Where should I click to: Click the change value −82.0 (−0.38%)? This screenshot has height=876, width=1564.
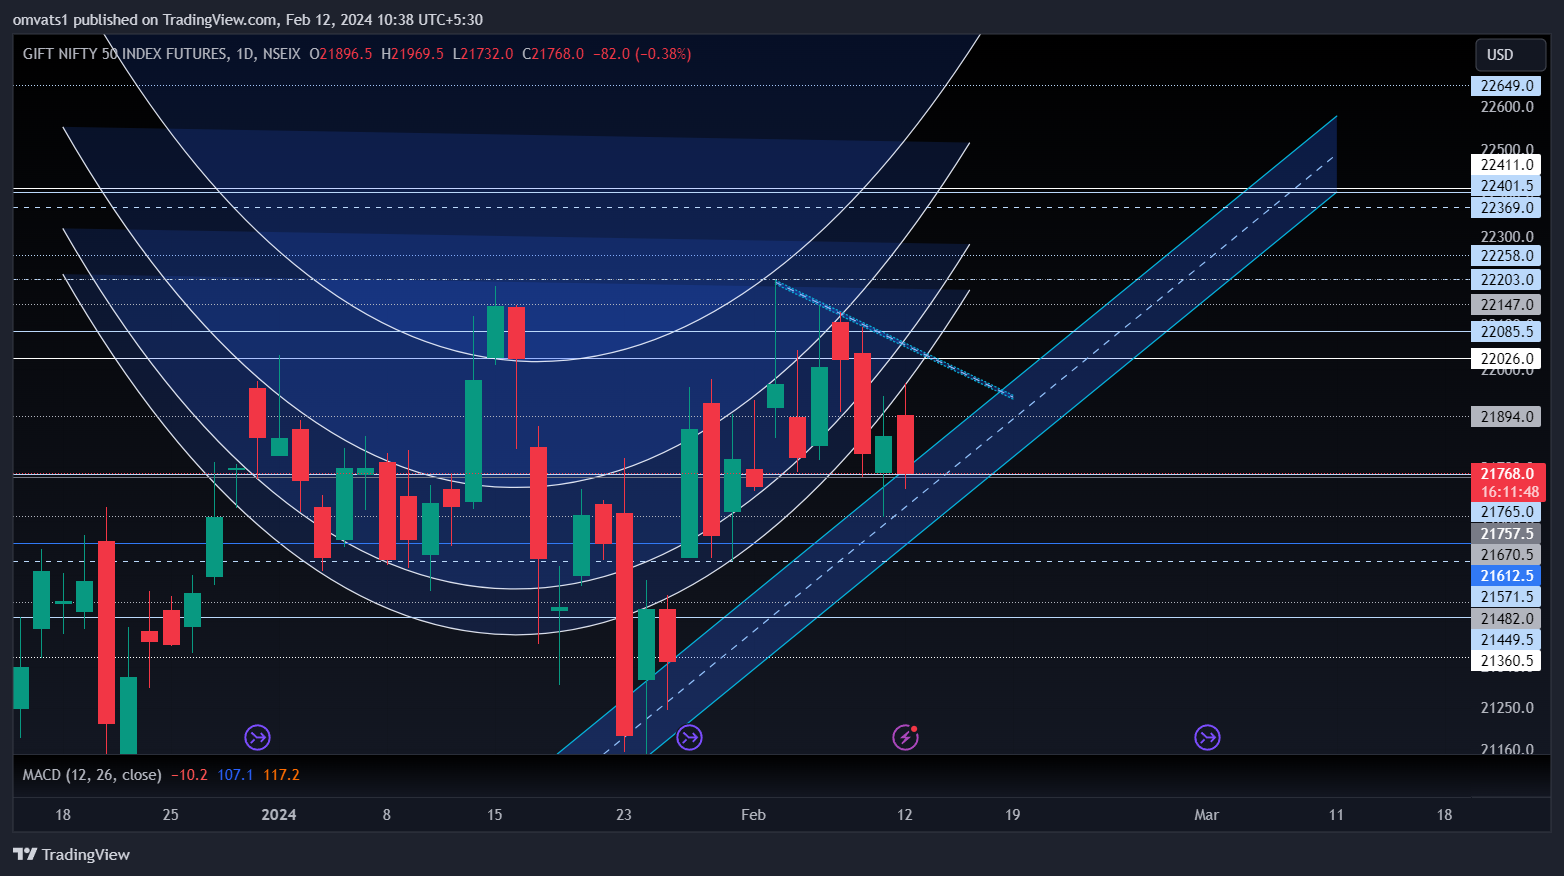(x=642, y=54)
